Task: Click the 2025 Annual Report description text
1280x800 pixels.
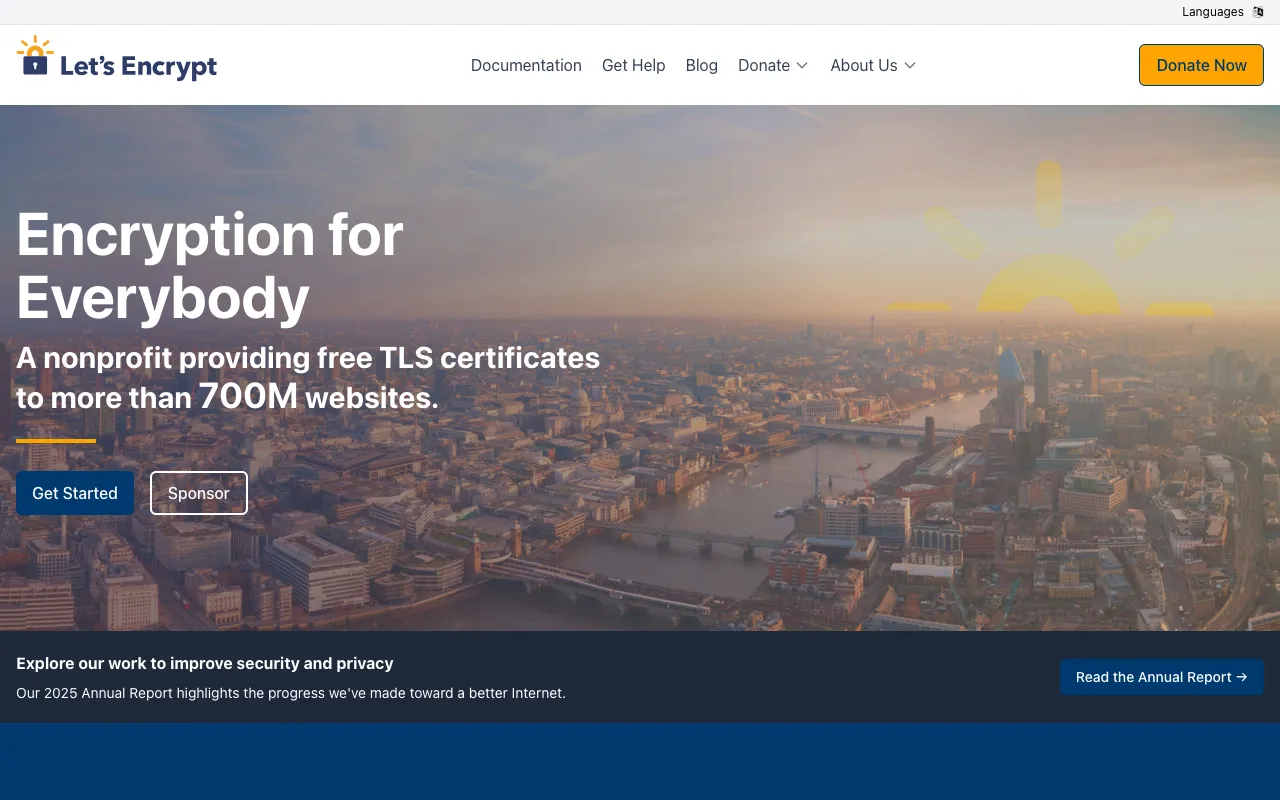Action: pos(290,693)
